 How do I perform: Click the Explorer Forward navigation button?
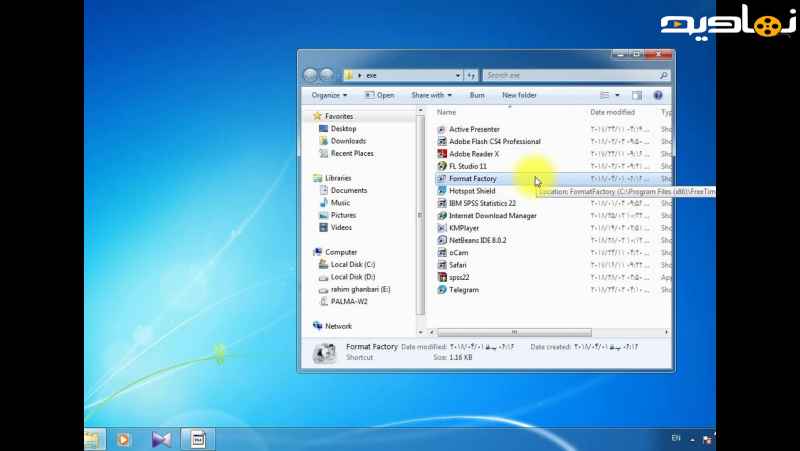point(327,75)
